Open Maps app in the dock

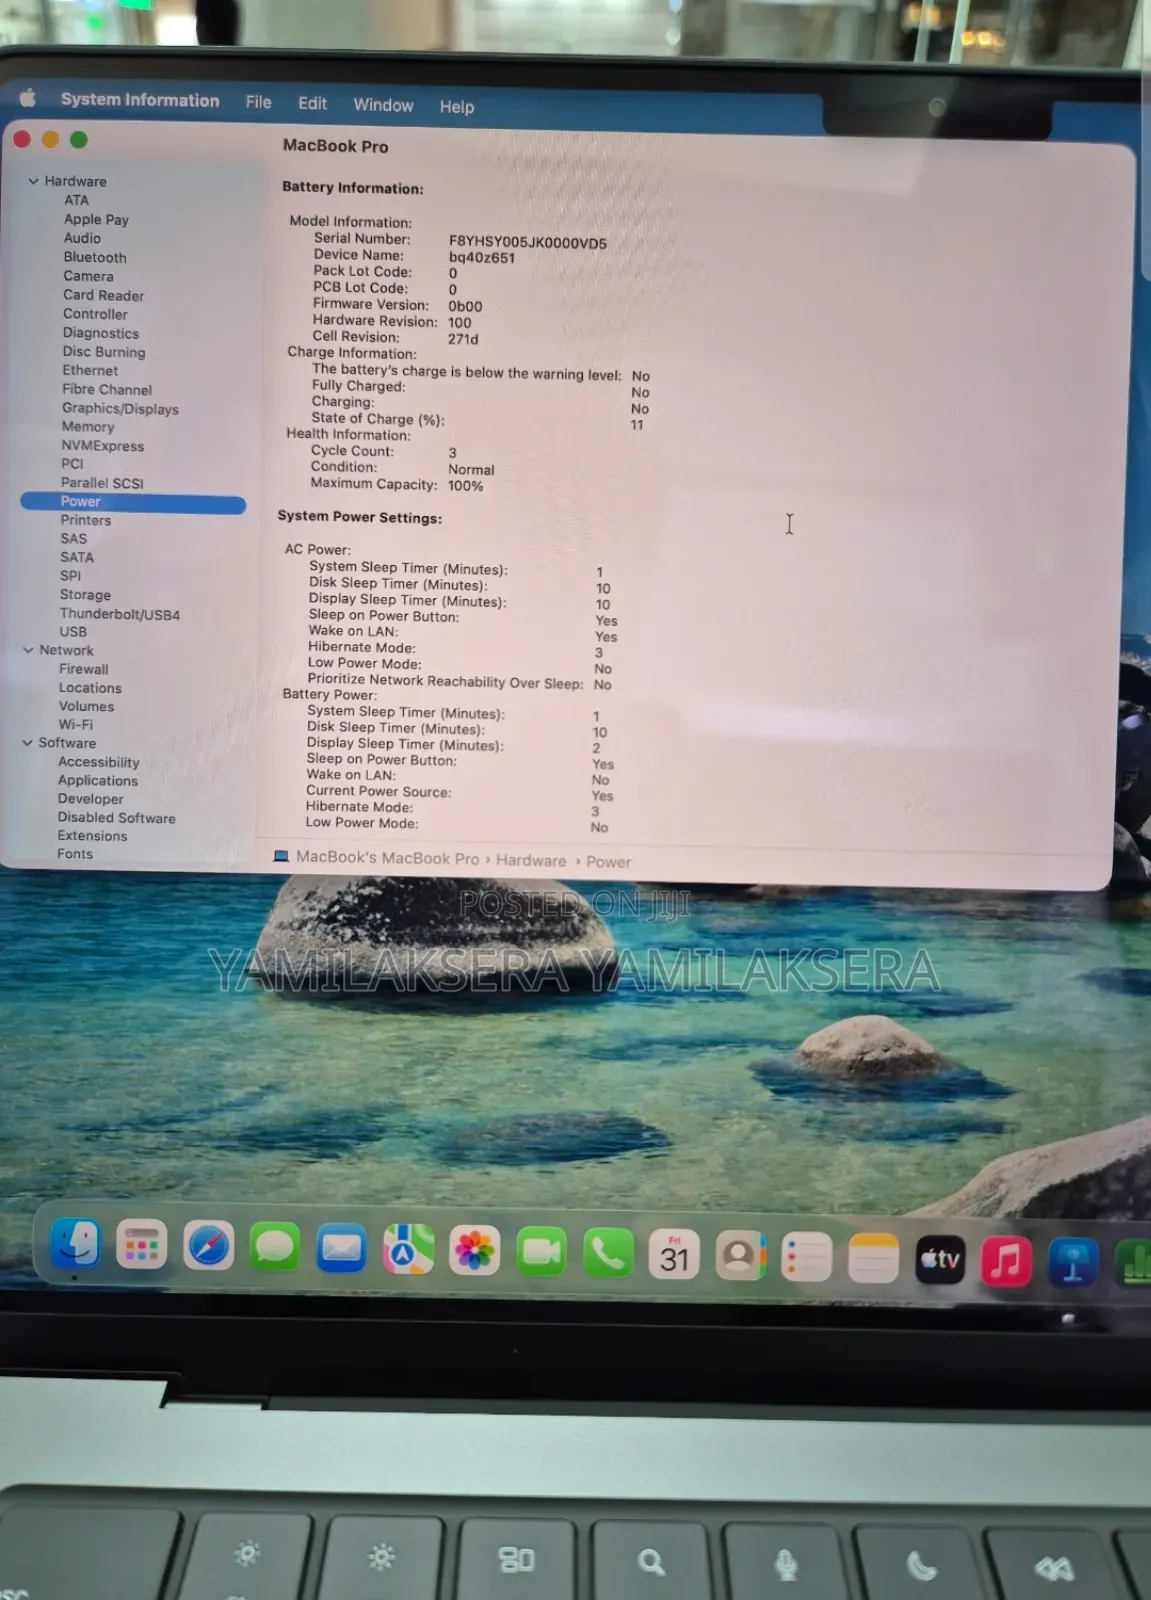[x=408, y=1251]
